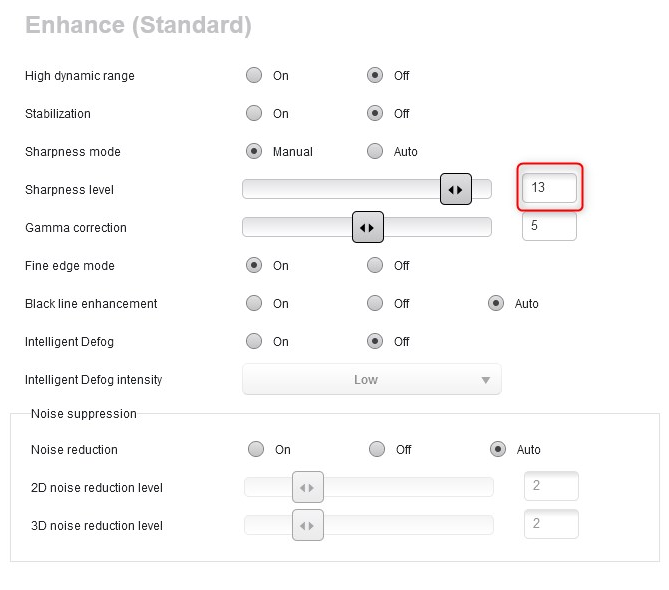Set Black line enhancement to Off
Image resolution: width=669 pixels, height=590 pixels.
pyautogui.click(x=375, y=303)
